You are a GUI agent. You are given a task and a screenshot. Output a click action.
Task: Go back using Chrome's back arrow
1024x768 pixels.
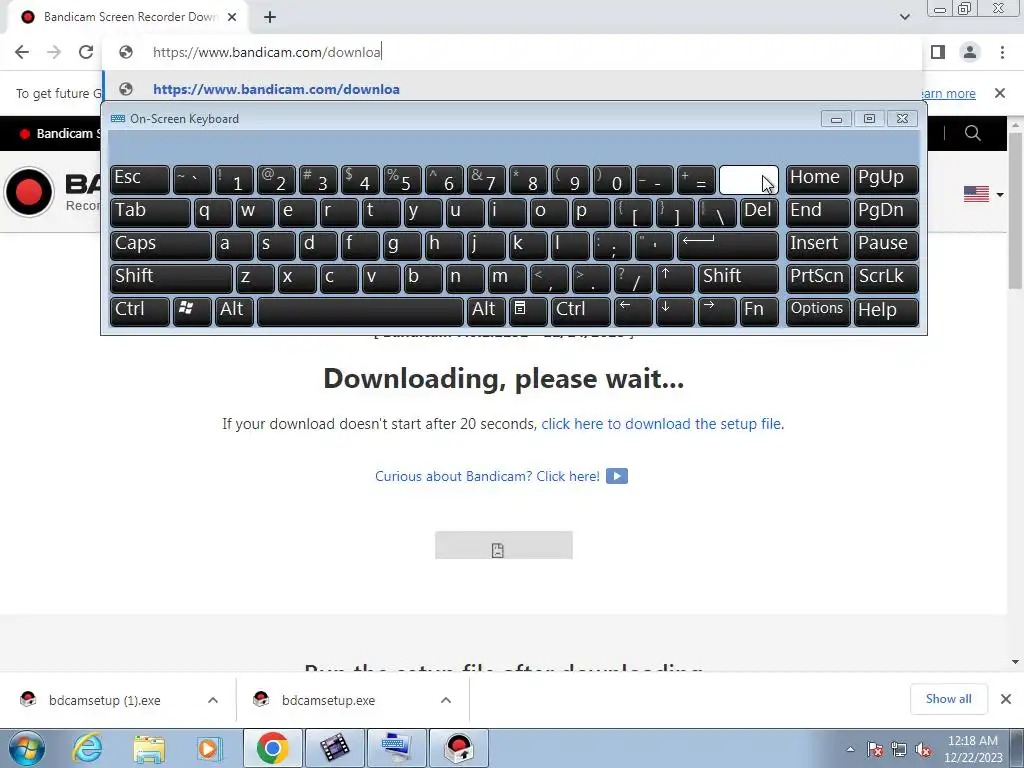[x=22, y=52]
